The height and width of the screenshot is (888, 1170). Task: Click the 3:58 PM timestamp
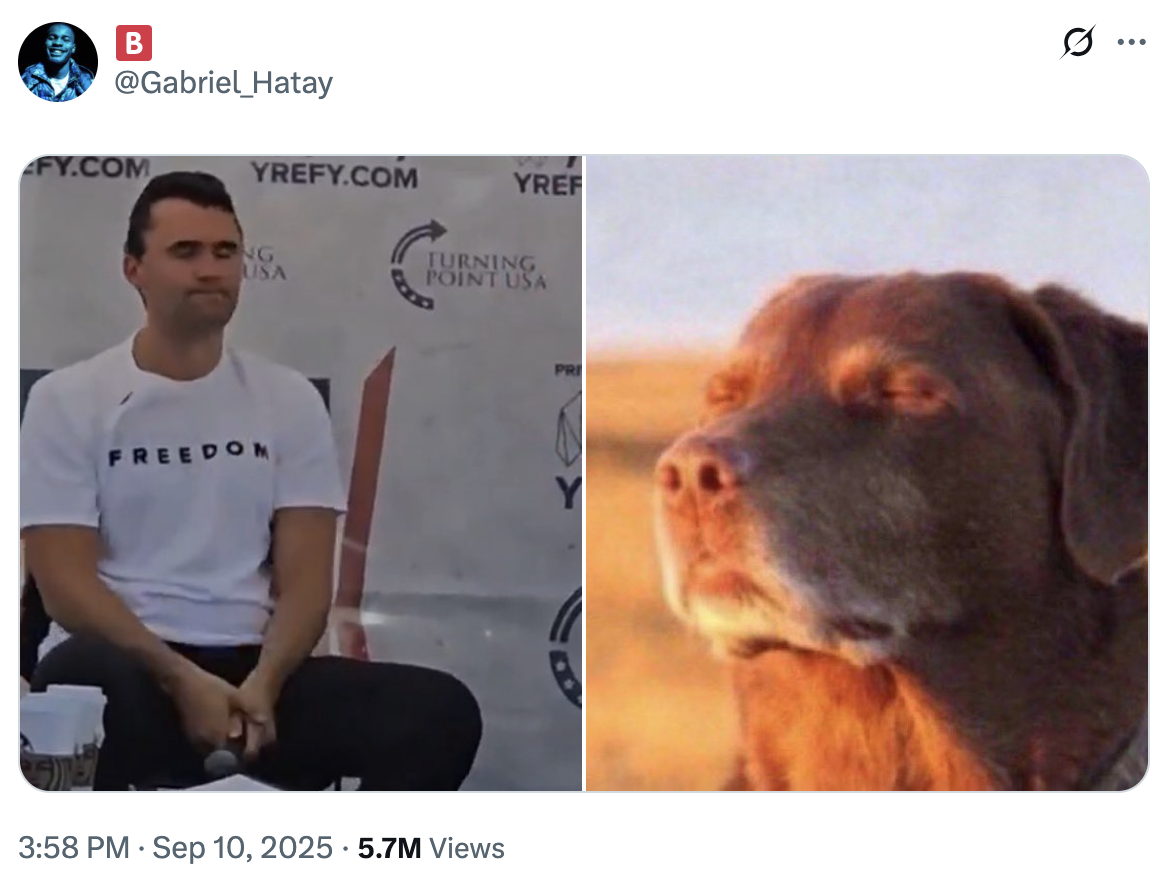point(74,848)
